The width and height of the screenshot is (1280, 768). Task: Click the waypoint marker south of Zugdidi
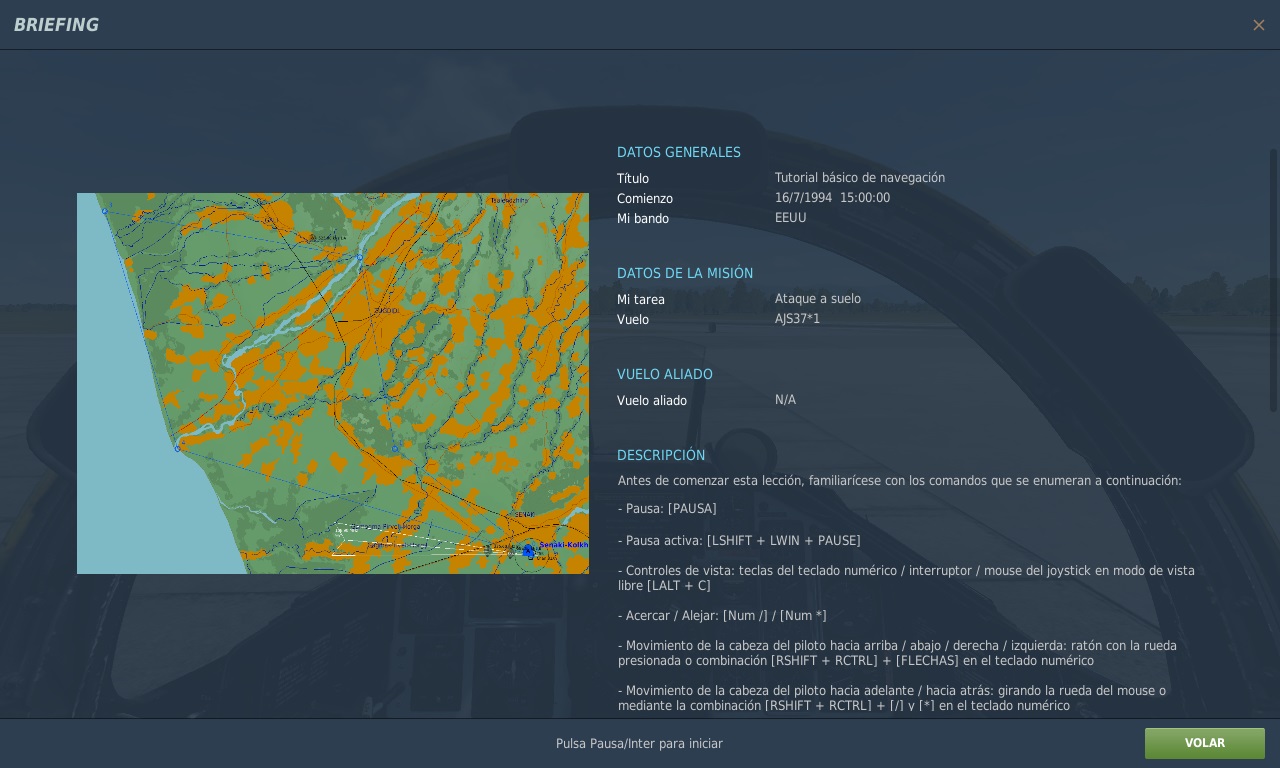tap(395, 448)
